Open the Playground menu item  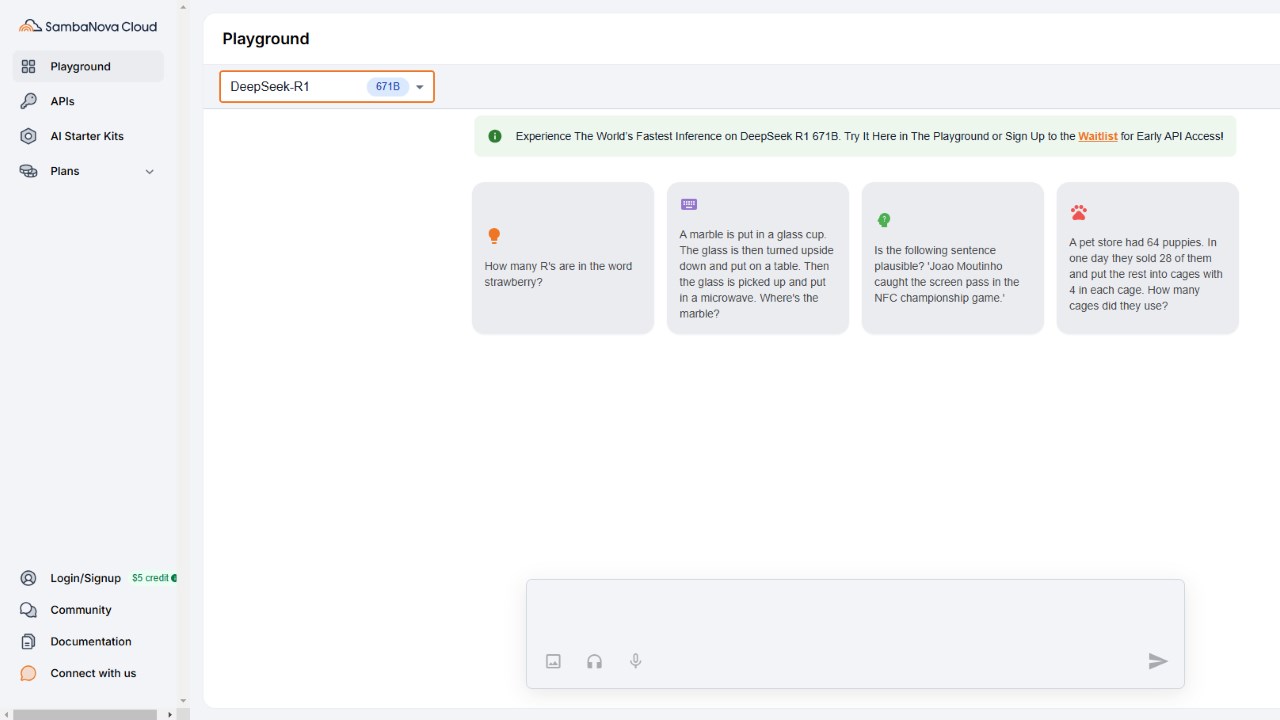pyautogui.click(x=88, y=67)
